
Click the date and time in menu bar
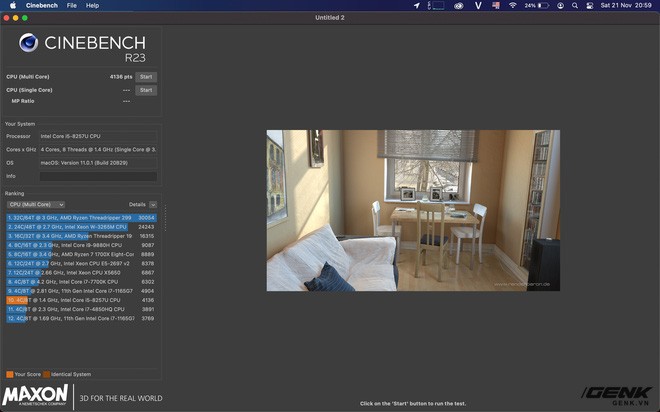[x=626, y=5]
